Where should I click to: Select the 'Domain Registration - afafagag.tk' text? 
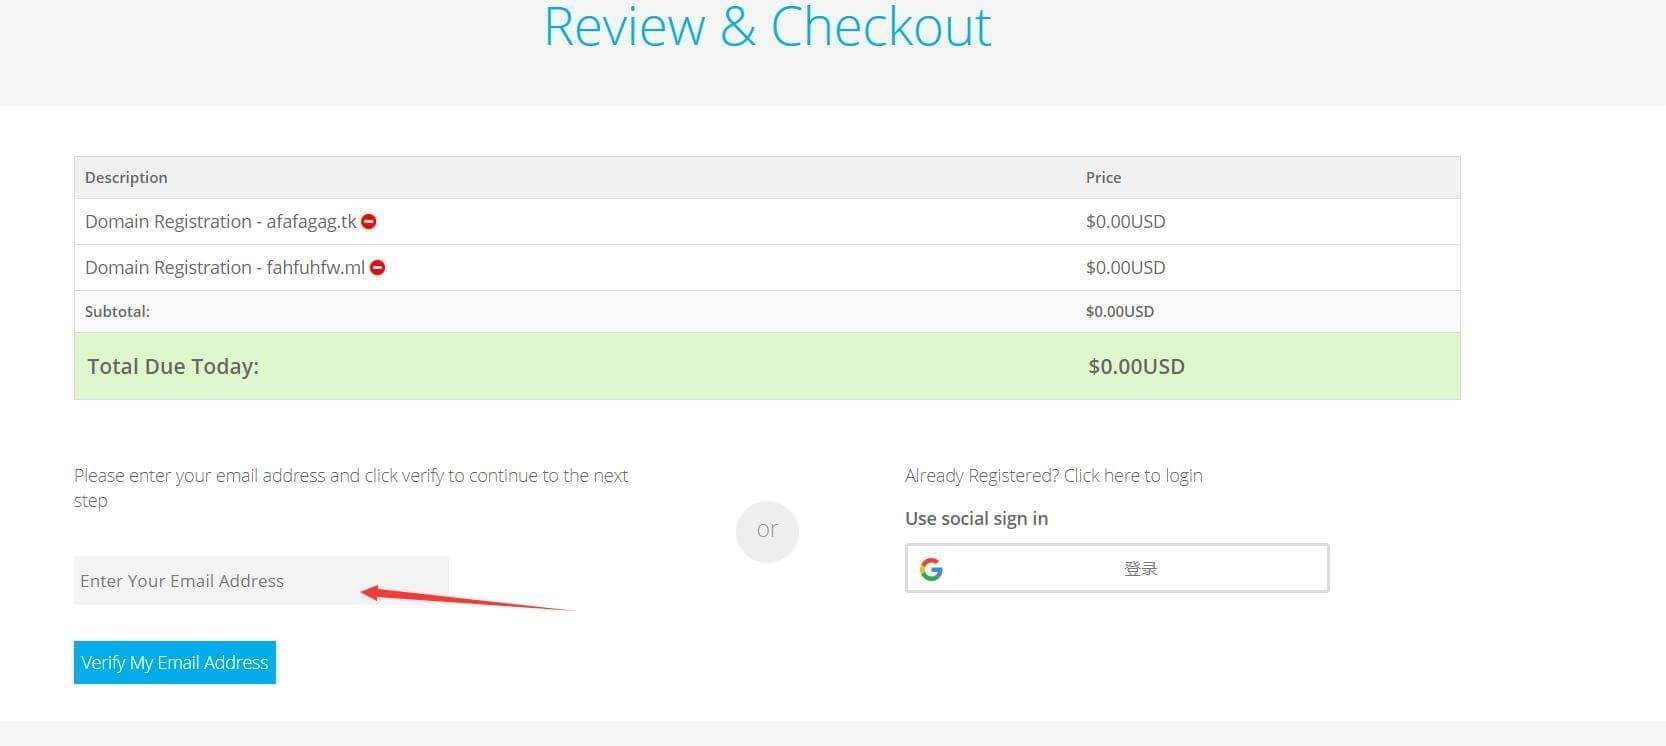coord(220,222)
